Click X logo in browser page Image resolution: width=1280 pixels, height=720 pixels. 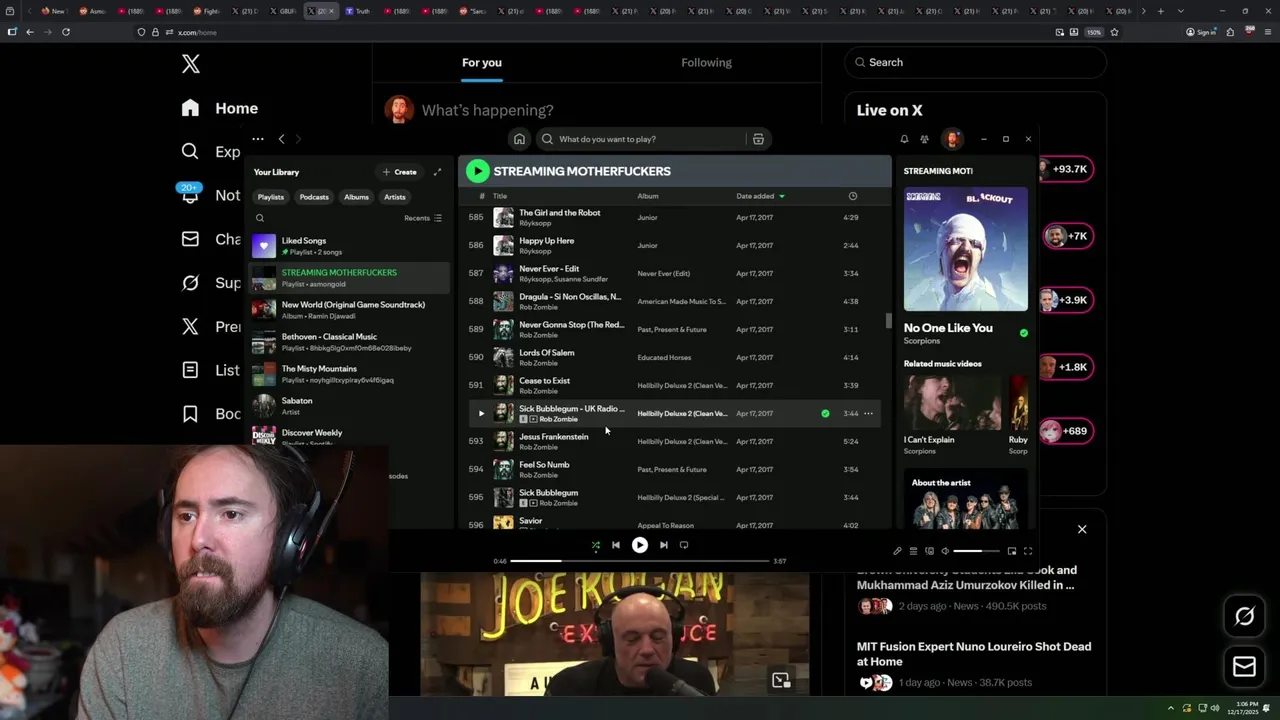coord(191,64)
